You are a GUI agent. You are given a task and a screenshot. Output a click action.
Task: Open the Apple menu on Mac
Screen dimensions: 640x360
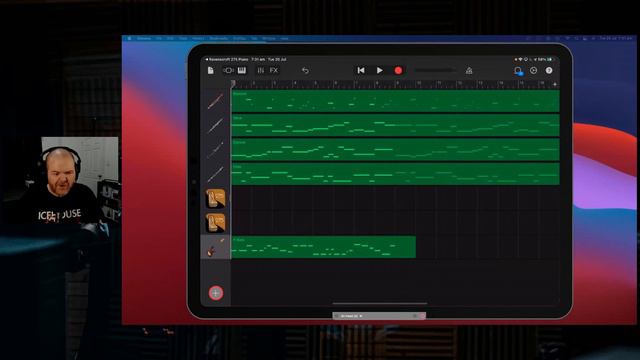click(x=129, y=38)
